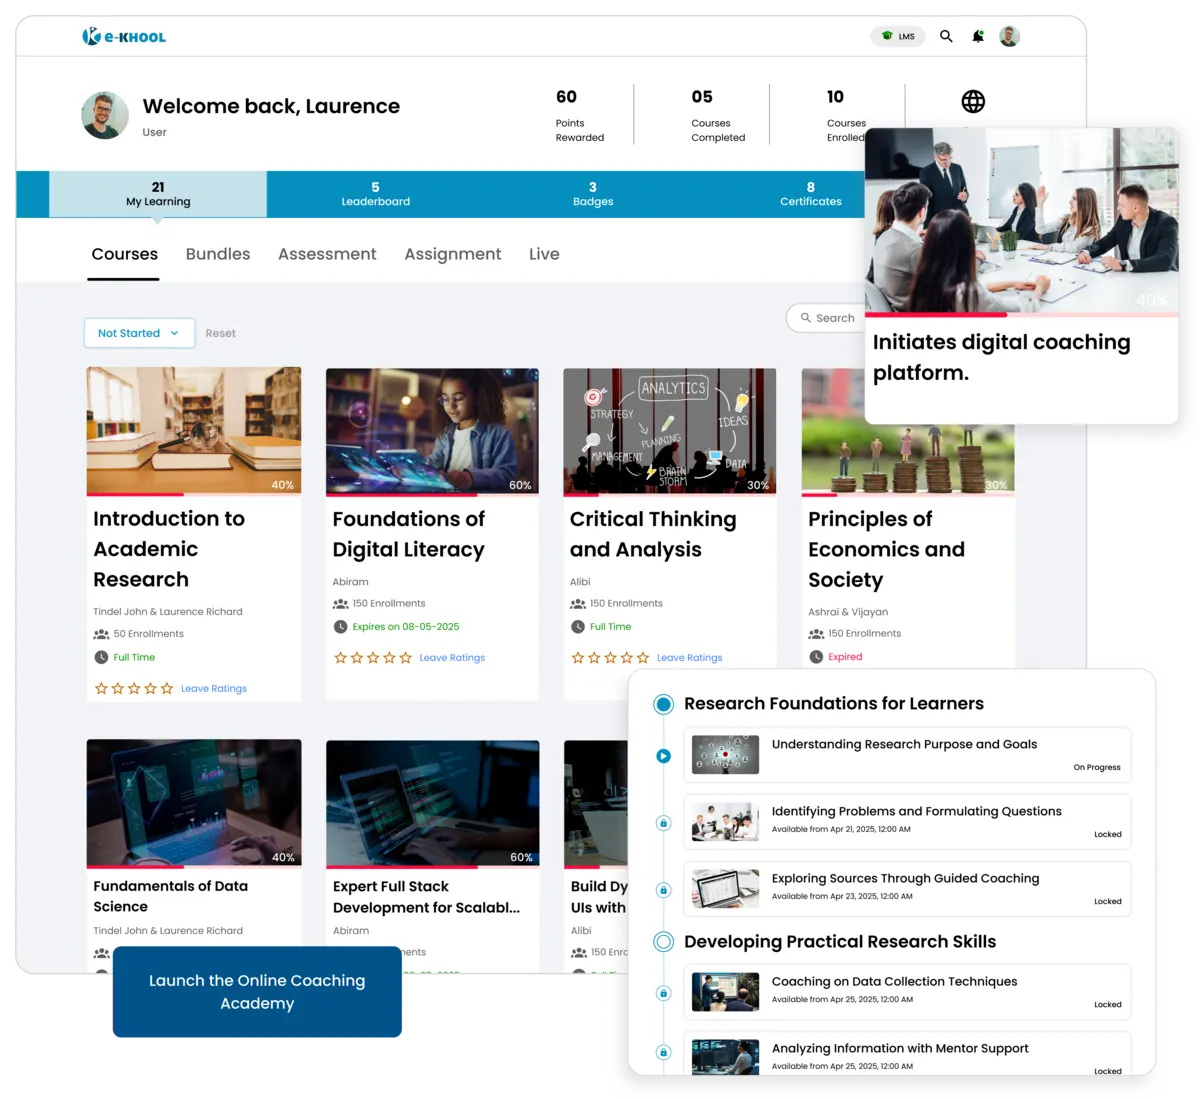
Task: Give one star to Critical Thinking and Analysis
Action: 577,657
